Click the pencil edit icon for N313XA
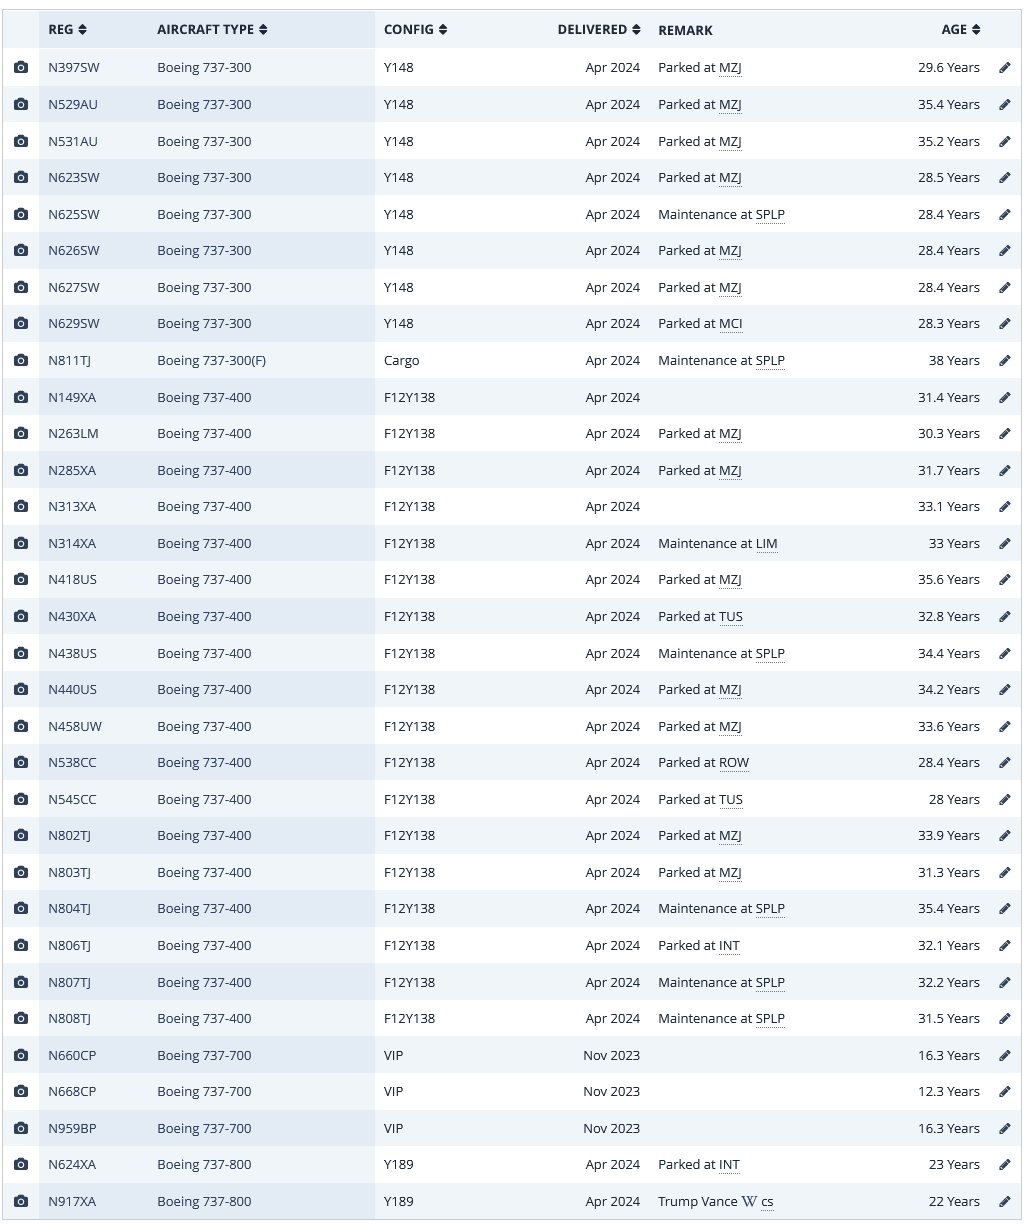The width and height of the screenshot is (1025, 1230). (x=1005, y=506)
